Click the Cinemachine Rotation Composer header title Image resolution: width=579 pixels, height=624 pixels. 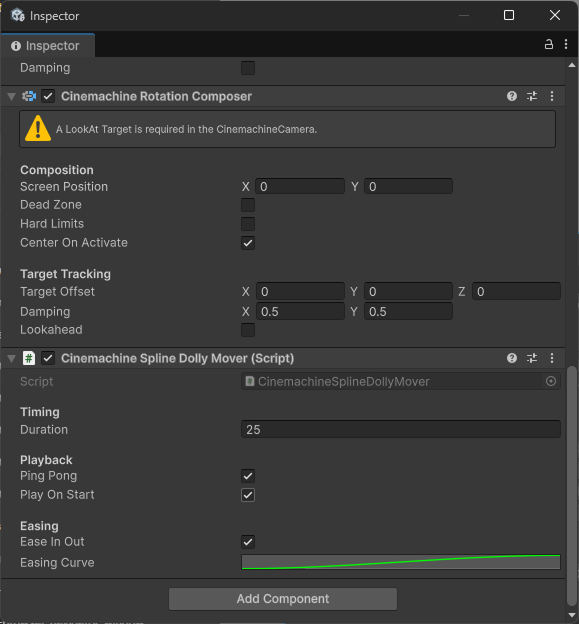point(156,96)
